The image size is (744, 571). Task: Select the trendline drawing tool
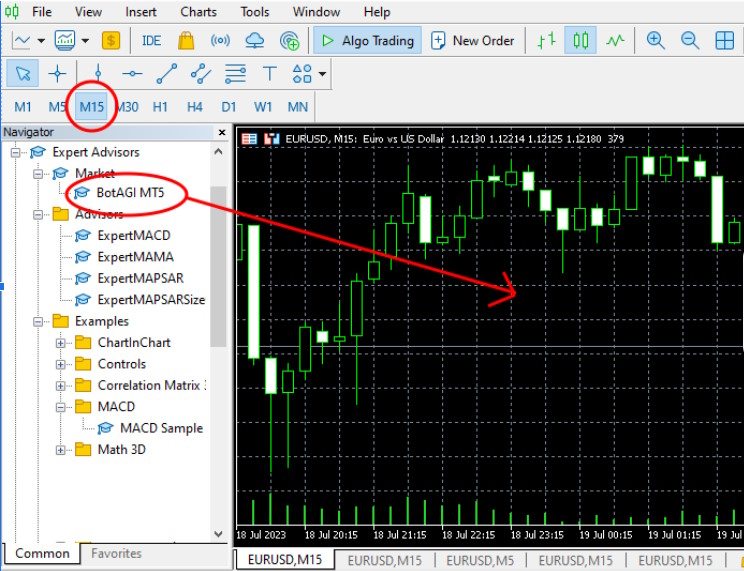167,74
